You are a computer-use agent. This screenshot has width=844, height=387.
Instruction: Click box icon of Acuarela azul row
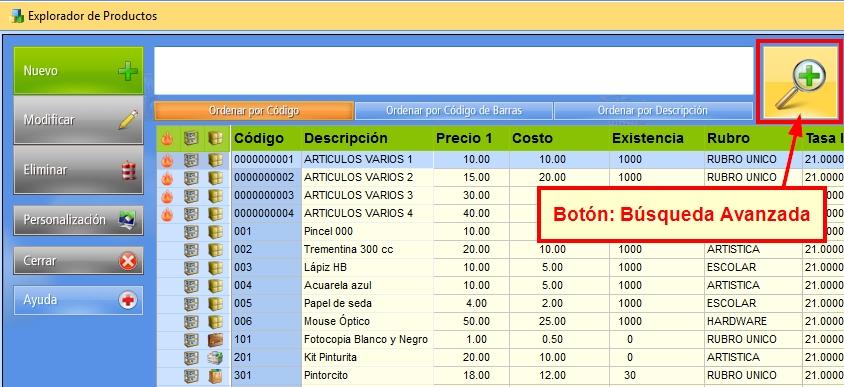215,286
